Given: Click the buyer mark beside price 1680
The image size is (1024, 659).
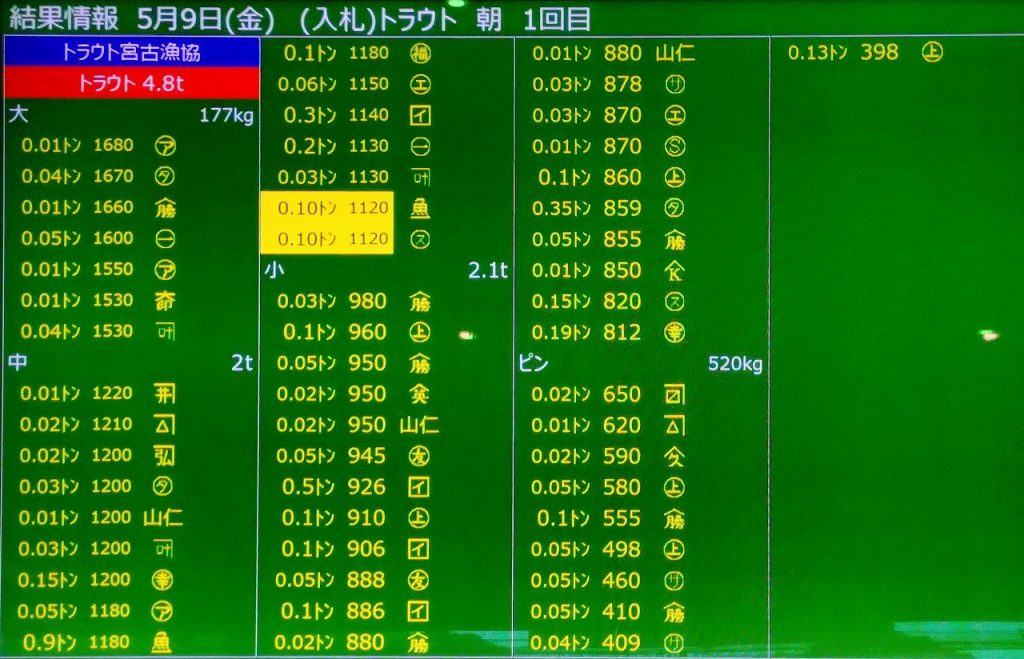Looking at the screenshot, I should (x=163, y=146).
